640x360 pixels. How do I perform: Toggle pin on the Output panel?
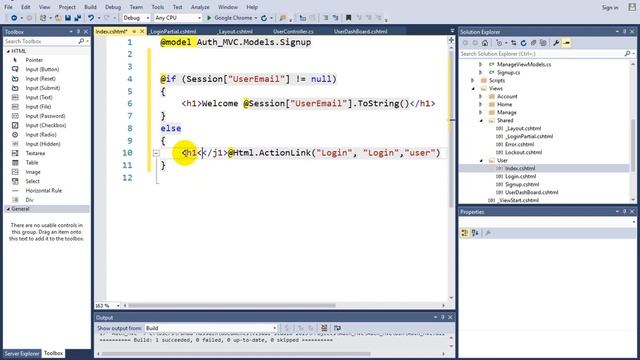443,317
